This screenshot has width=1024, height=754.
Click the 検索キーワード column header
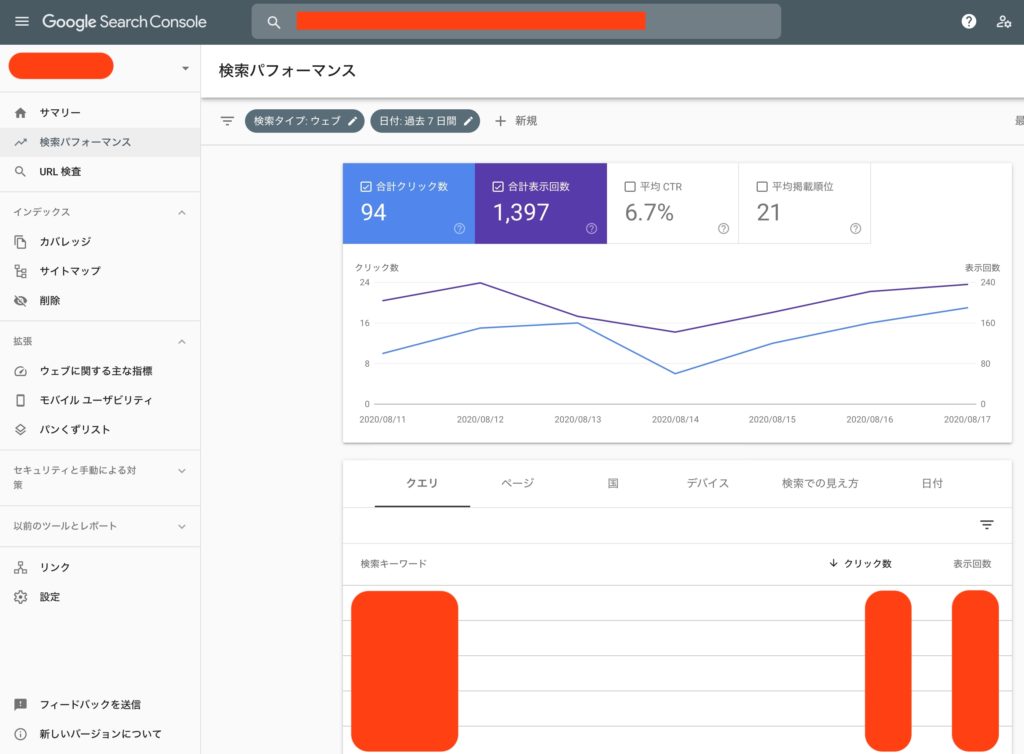(x=394, y=563)
